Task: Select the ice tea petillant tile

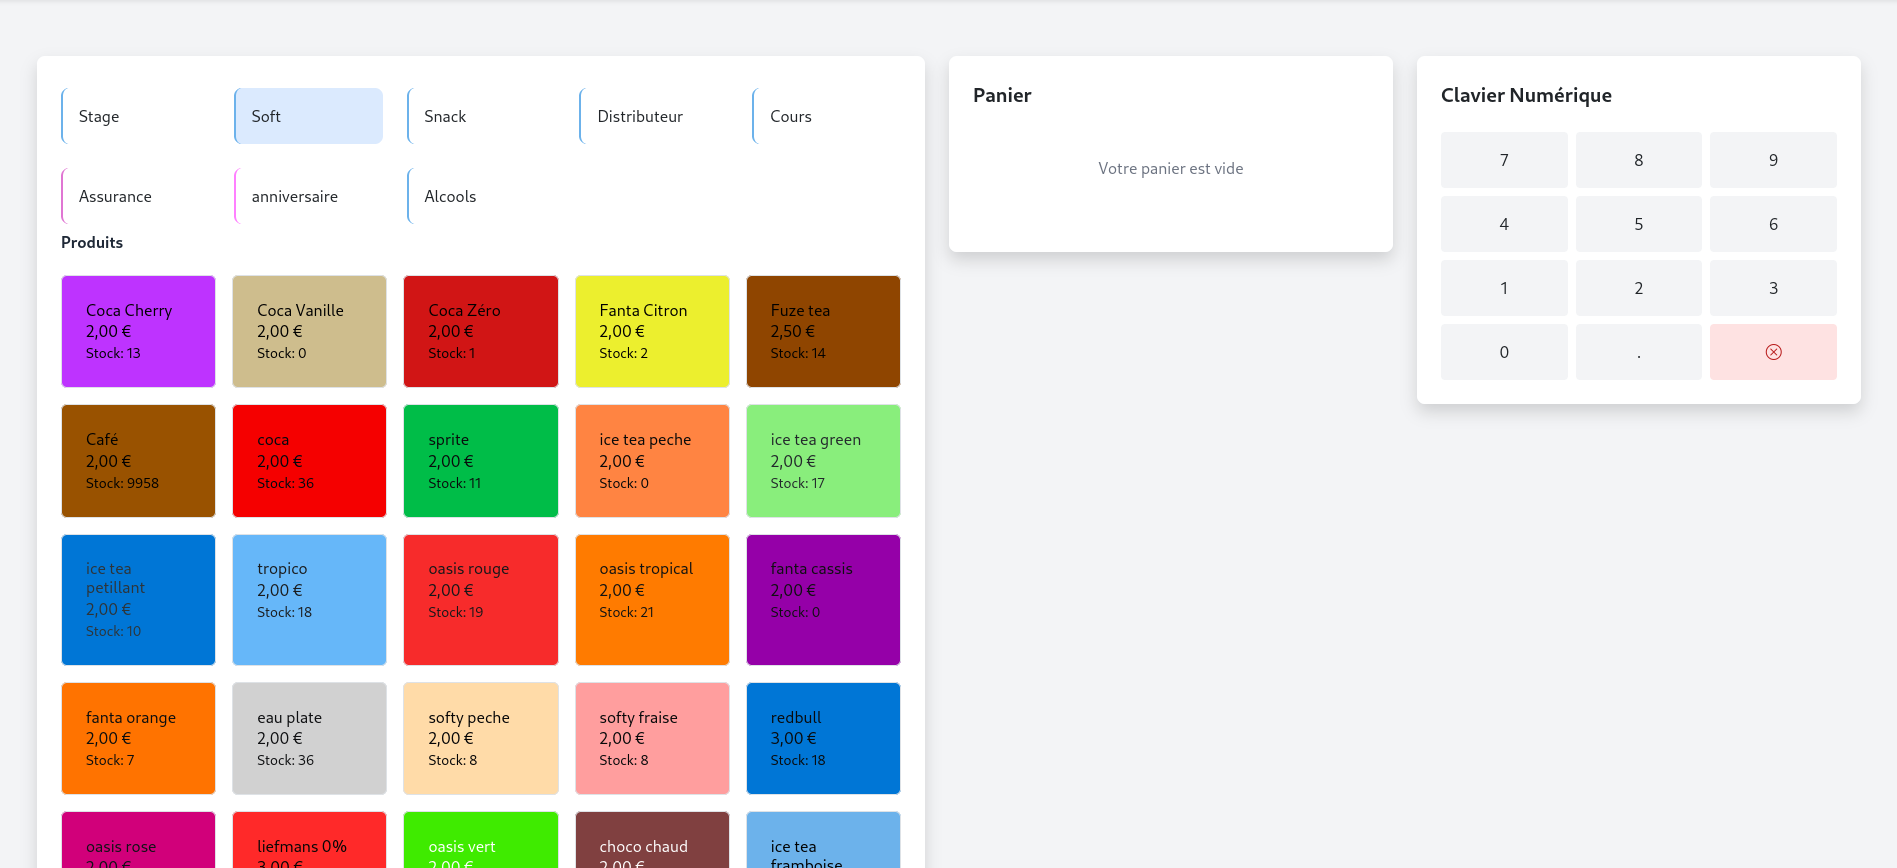Action: click(x=138, y=600)
